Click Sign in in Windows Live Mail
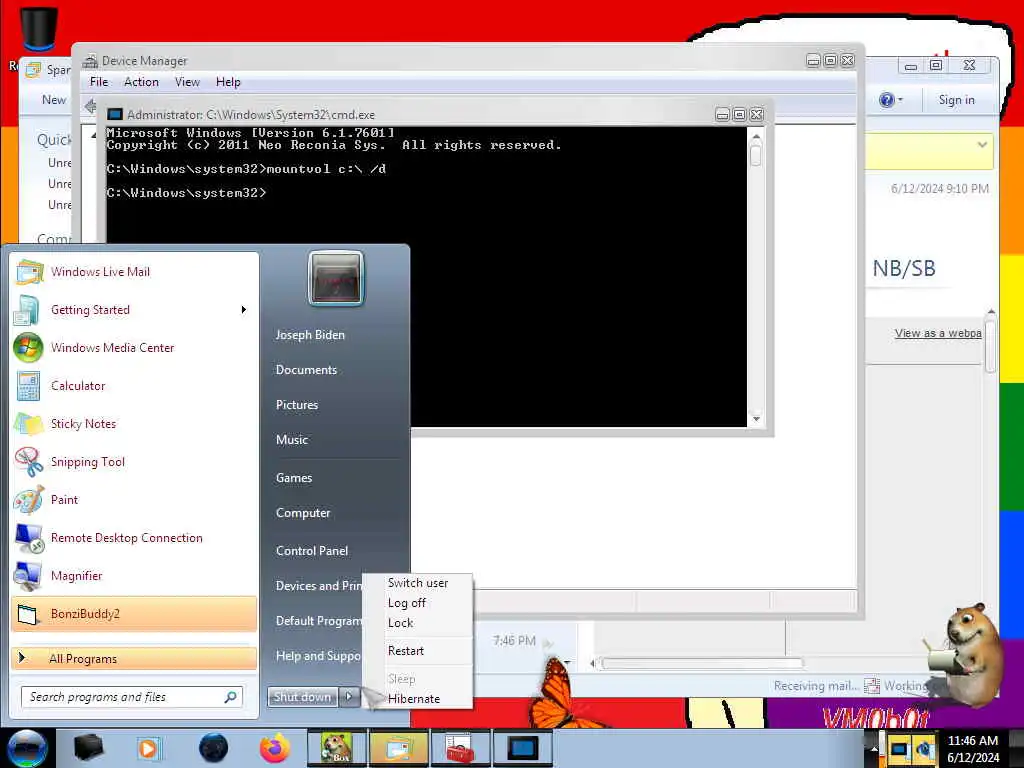This screenshot has width=1024, height=768. [x=956, y=100]
